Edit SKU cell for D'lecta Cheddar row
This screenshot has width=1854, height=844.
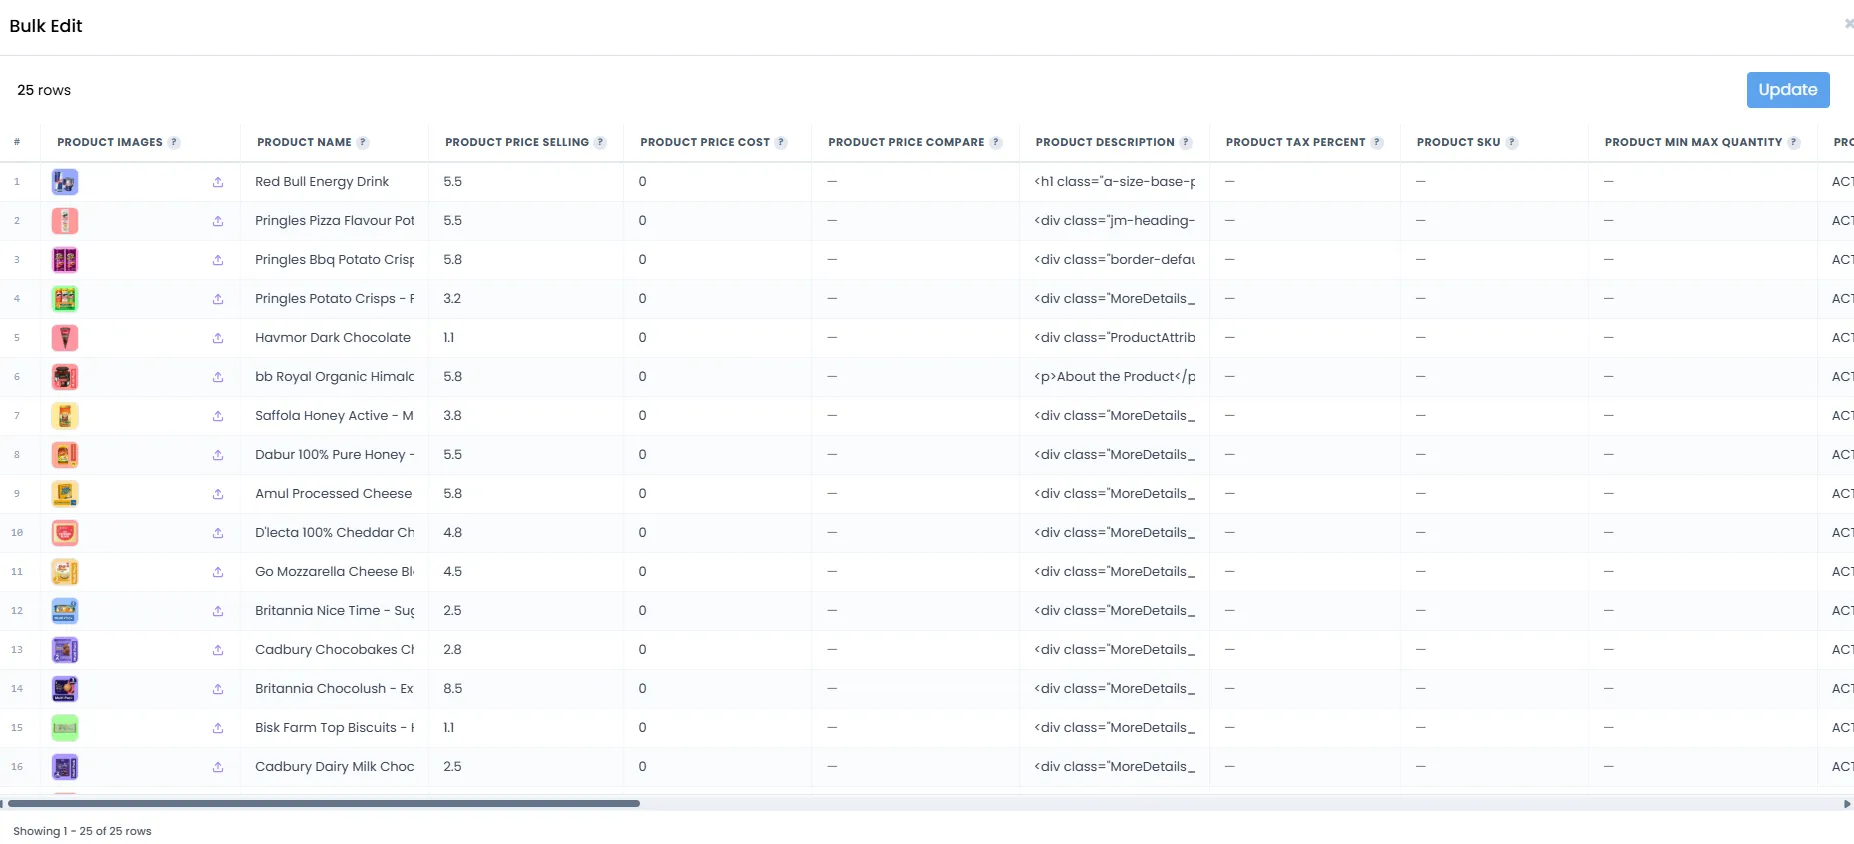1494,533
